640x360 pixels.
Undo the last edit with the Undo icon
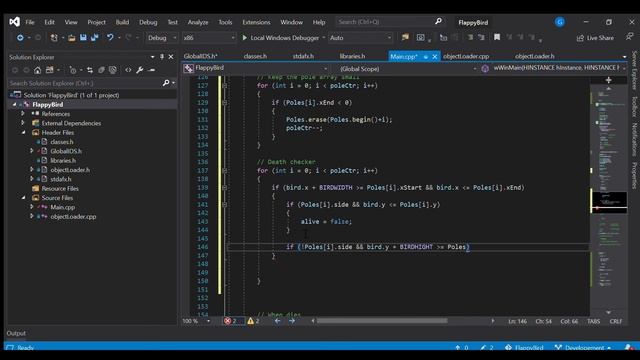pos(110,38)
